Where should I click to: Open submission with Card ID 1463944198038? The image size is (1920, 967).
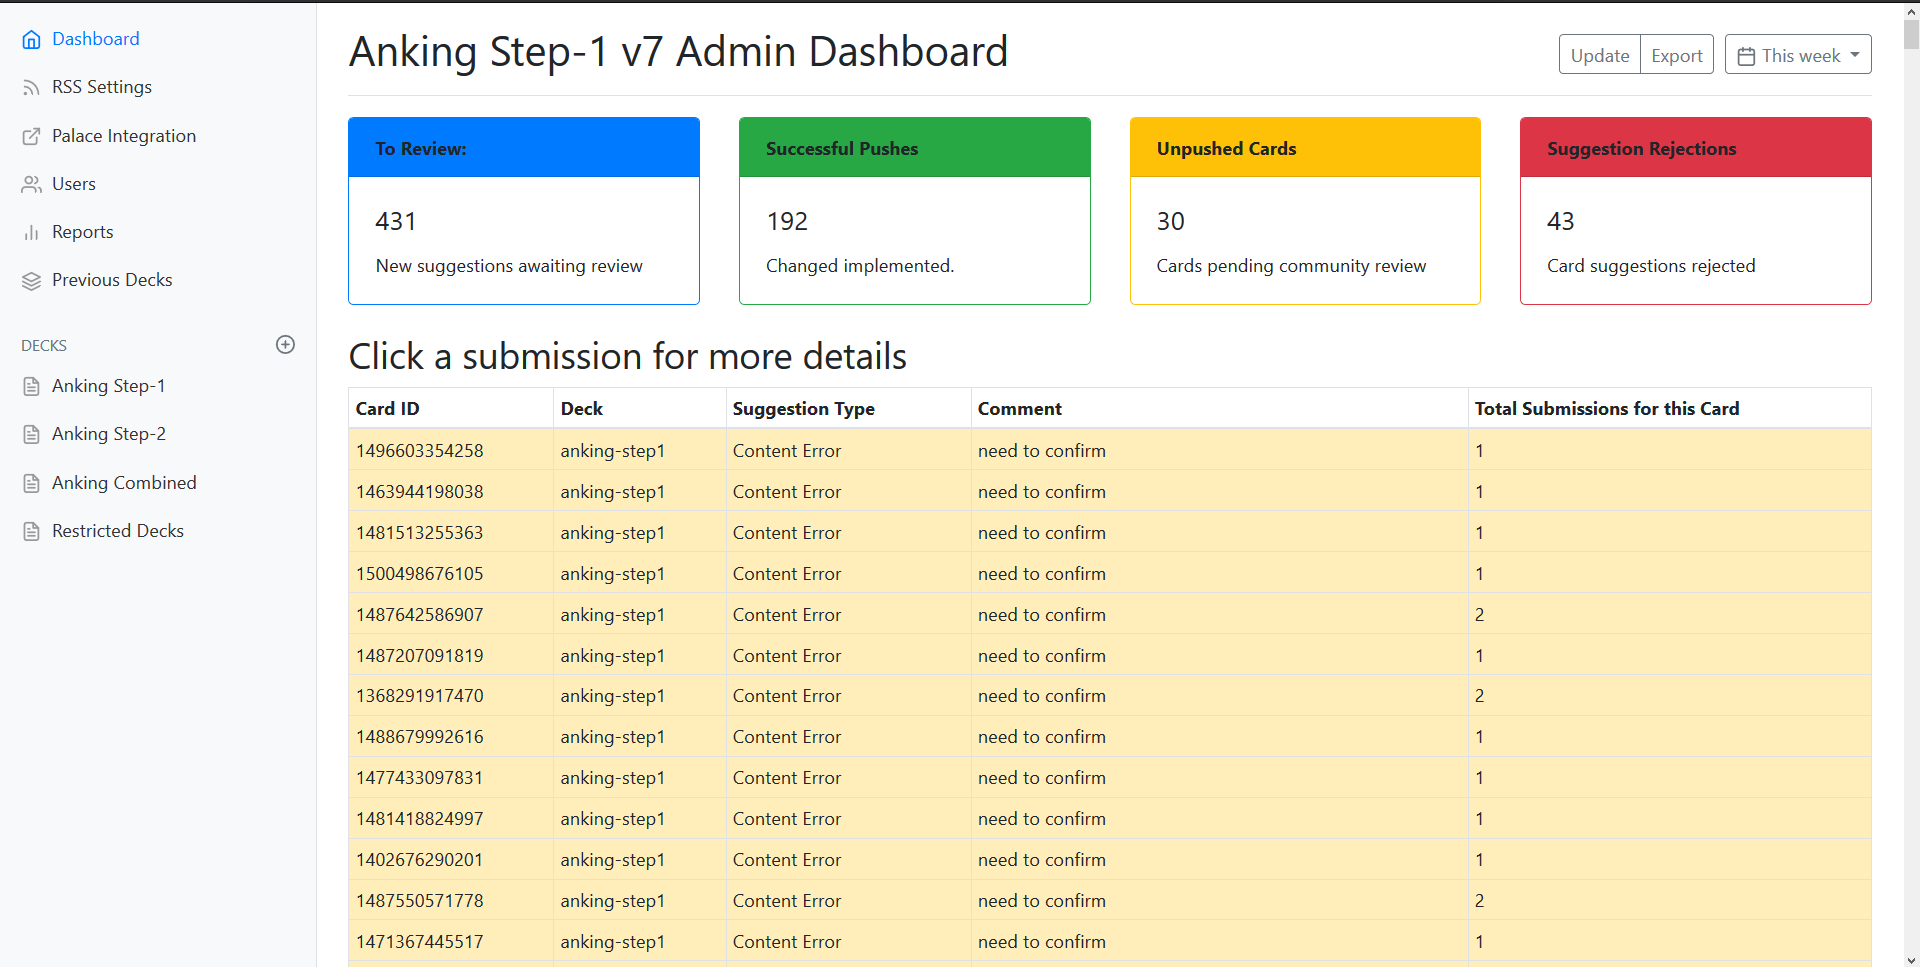coord(1110,492)
